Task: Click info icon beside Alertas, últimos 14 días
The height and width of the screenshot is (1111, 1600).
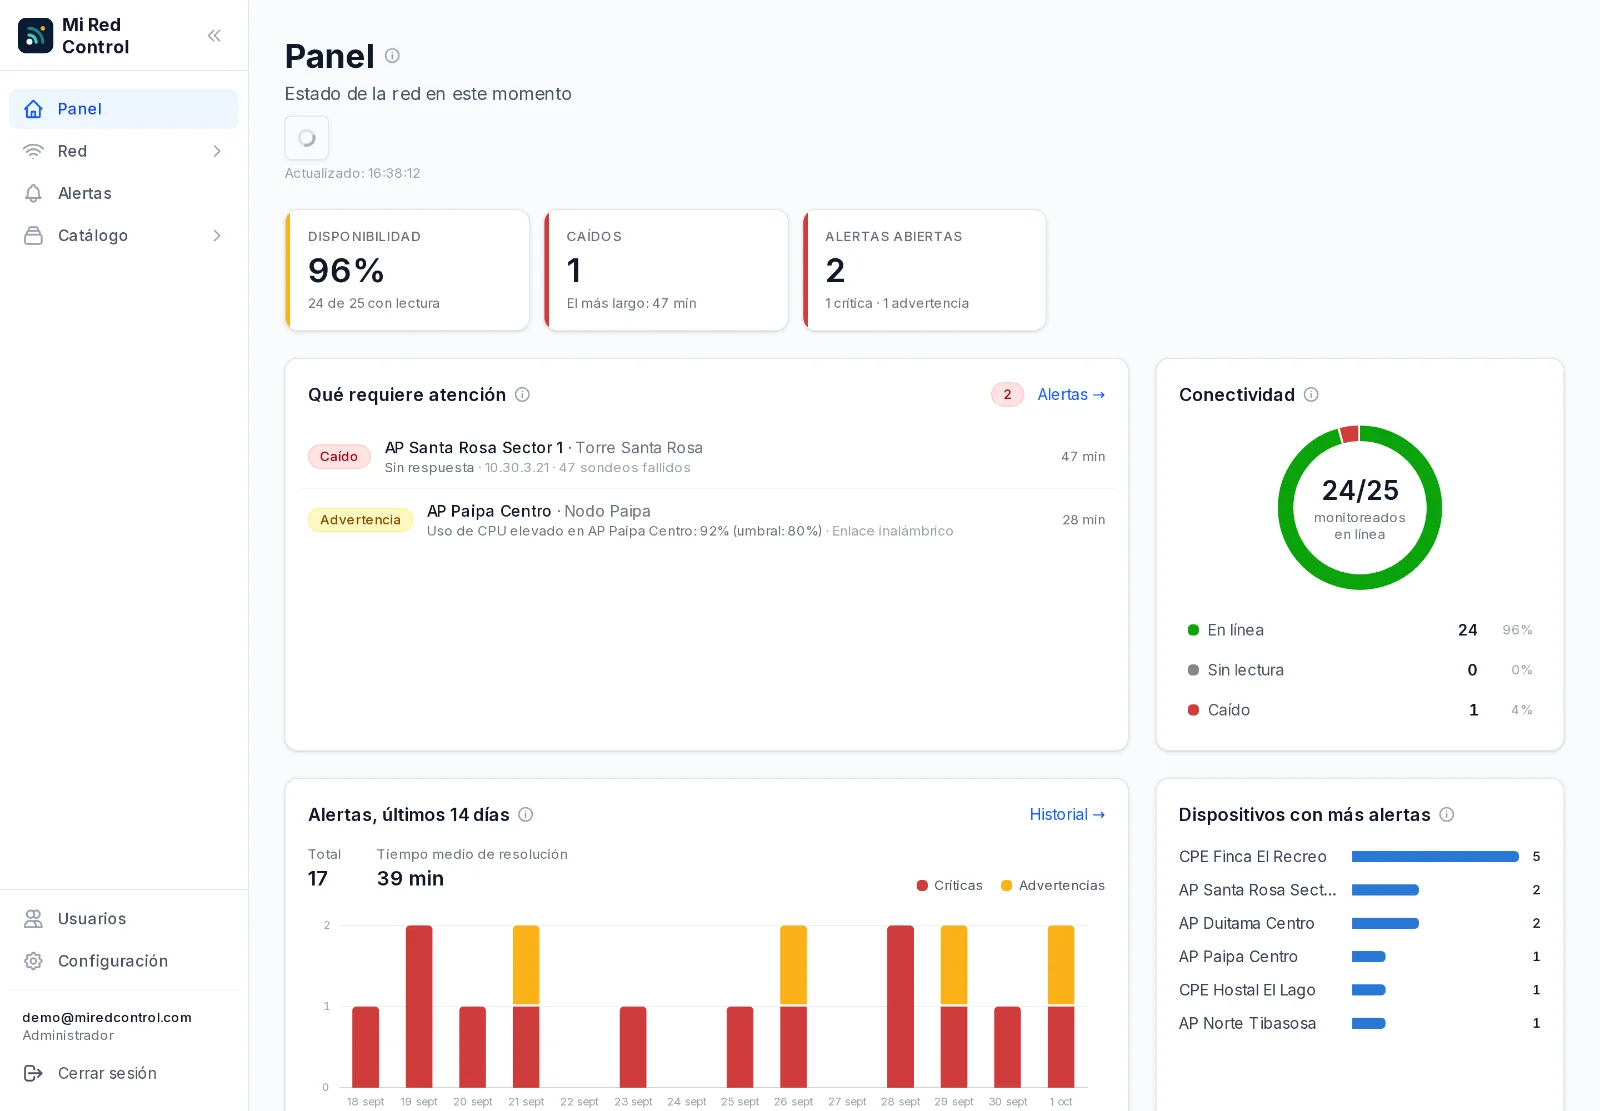Action: [525, 815]
